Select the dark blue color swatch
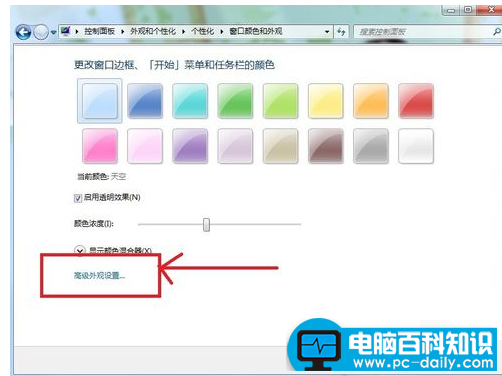Image resolution: width=502 pixels, height=376 pixels. tap(145, 101)
